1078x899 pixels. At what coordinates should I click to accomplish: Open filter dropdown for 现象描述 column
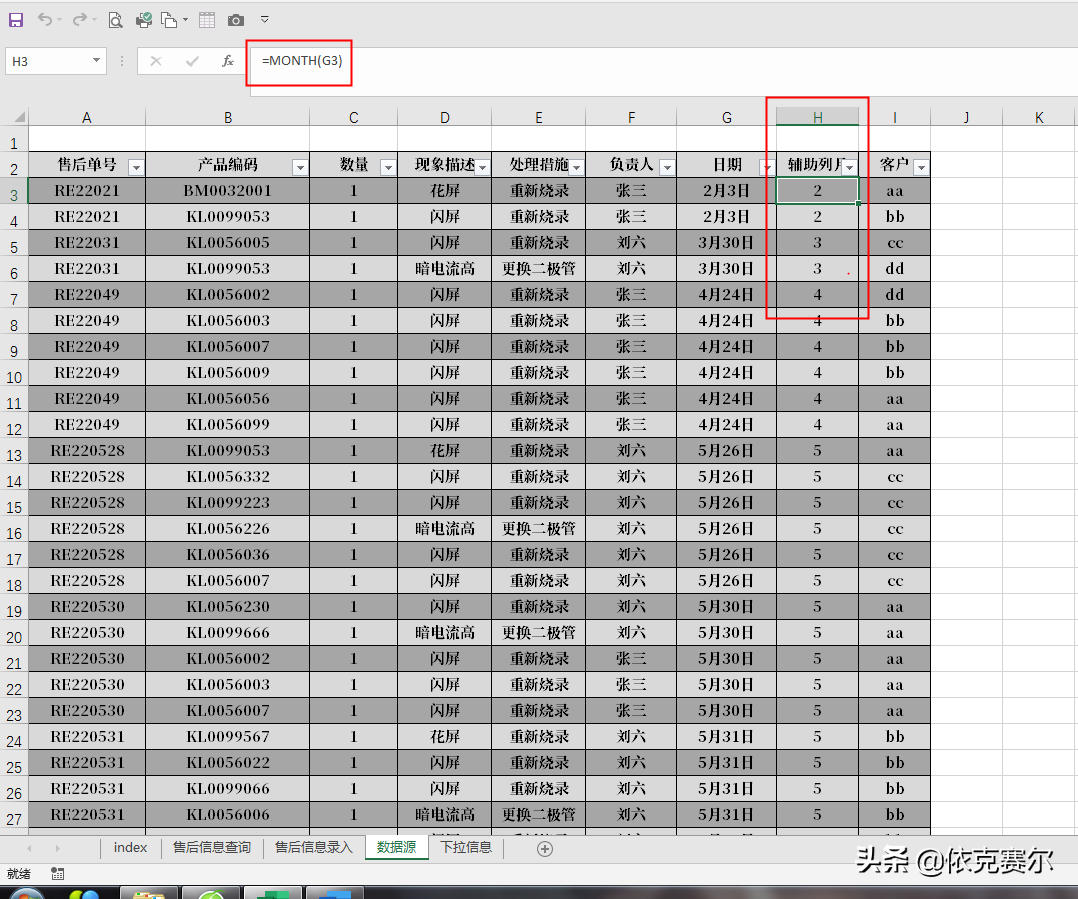point(483,167)
